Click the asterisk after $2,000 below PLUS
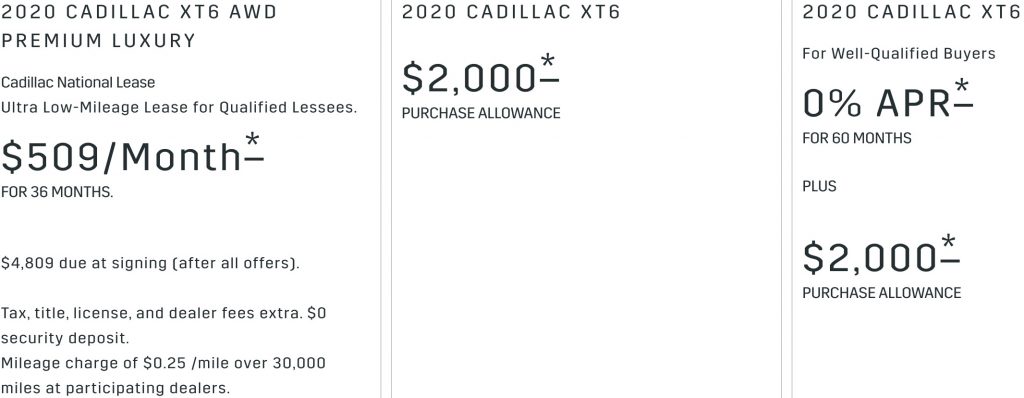Image resolution: width=1024 pixels, height=398 pixels. point(950,250)
